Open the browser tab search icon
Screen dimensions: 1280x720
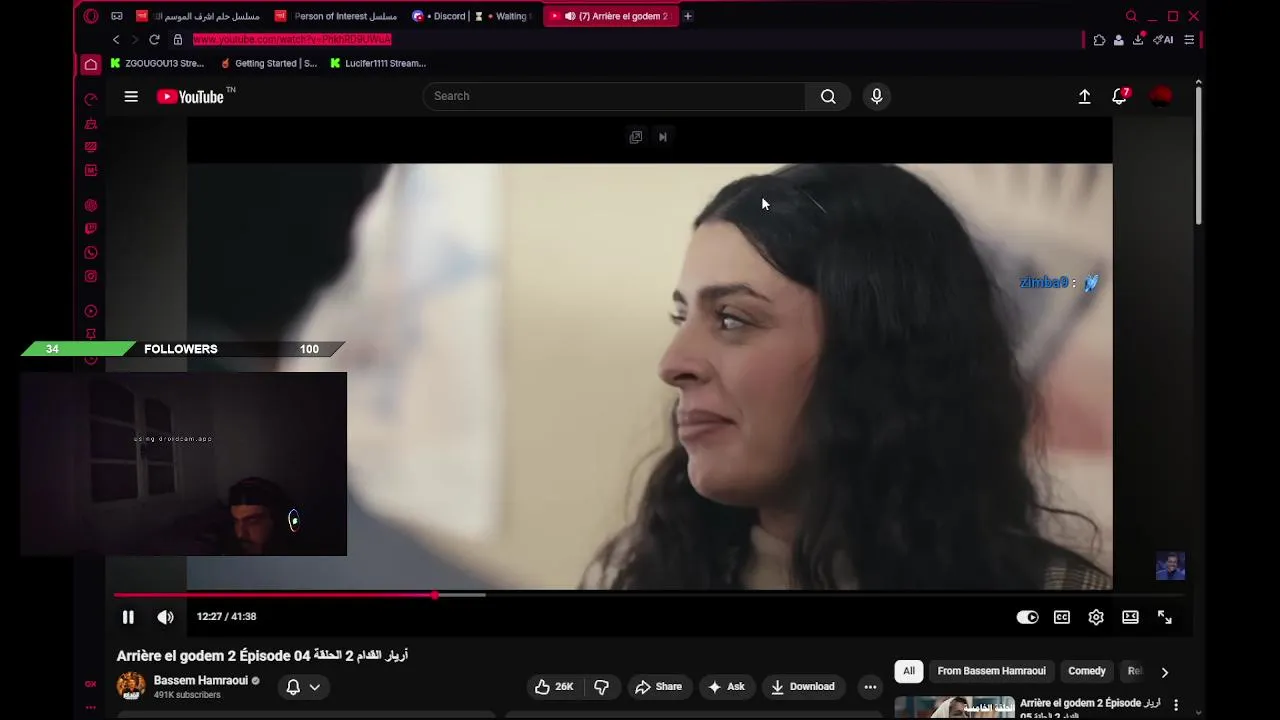pyautogui.click(x=1131, y=16)
